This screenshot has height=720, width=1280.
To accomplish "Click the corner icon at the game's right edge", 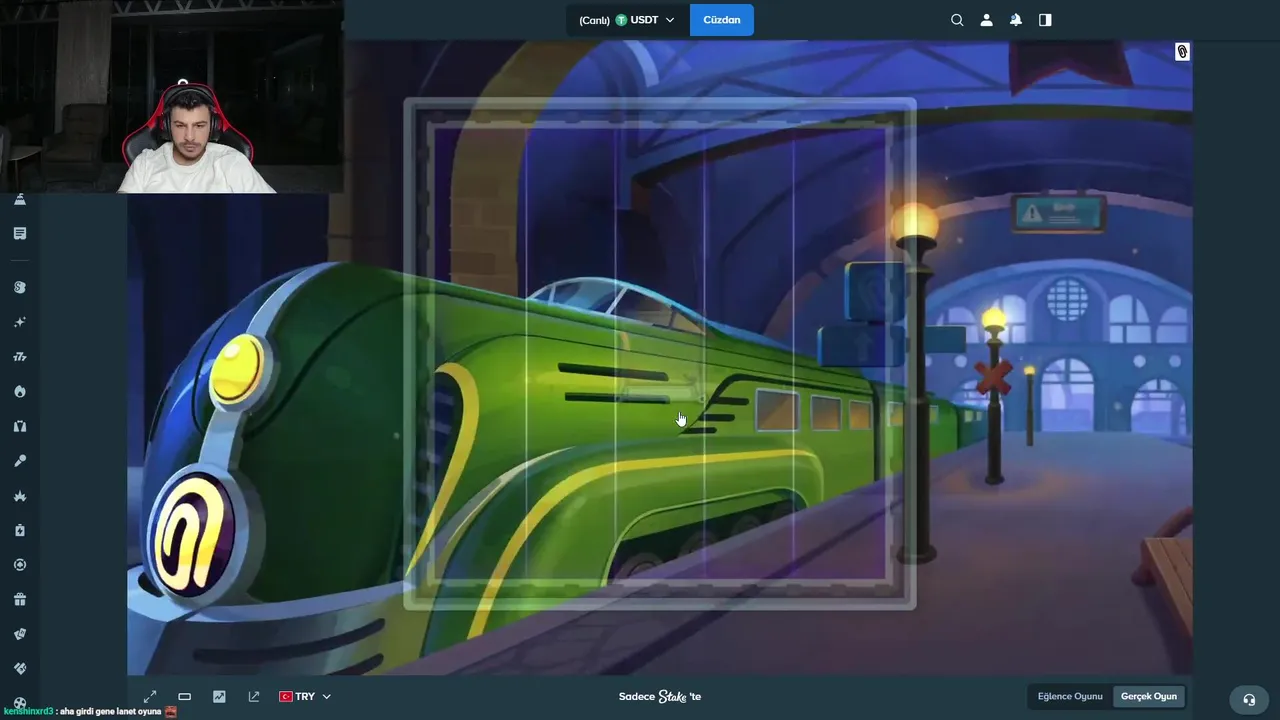I will (x=1182, y=52).
